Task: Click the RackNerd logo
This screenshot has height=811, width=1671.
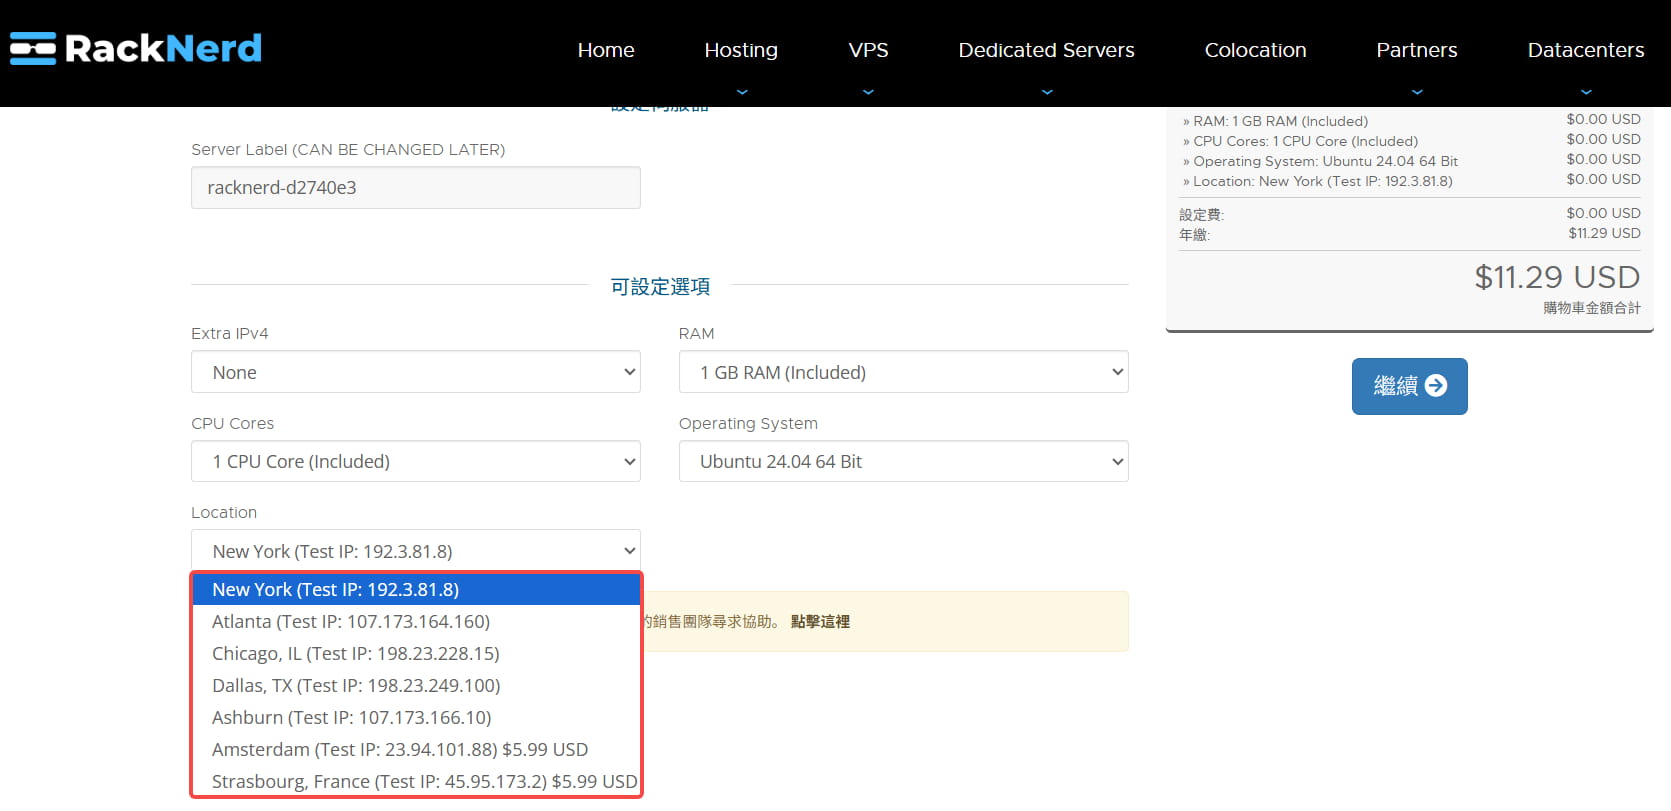Action: 136,48
